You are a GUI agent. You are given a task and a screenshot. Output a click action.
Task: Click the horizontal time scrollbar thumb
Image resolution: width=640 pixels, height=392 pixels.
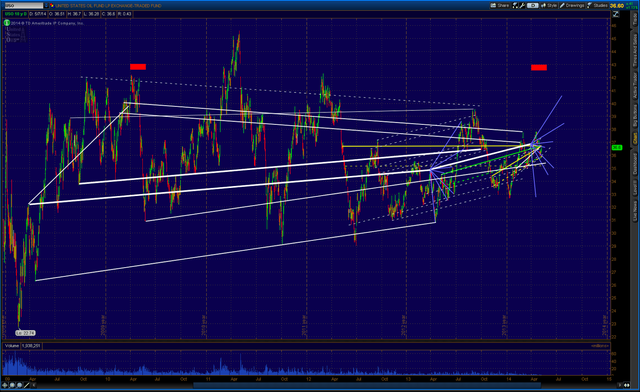(x=367, y=385)
